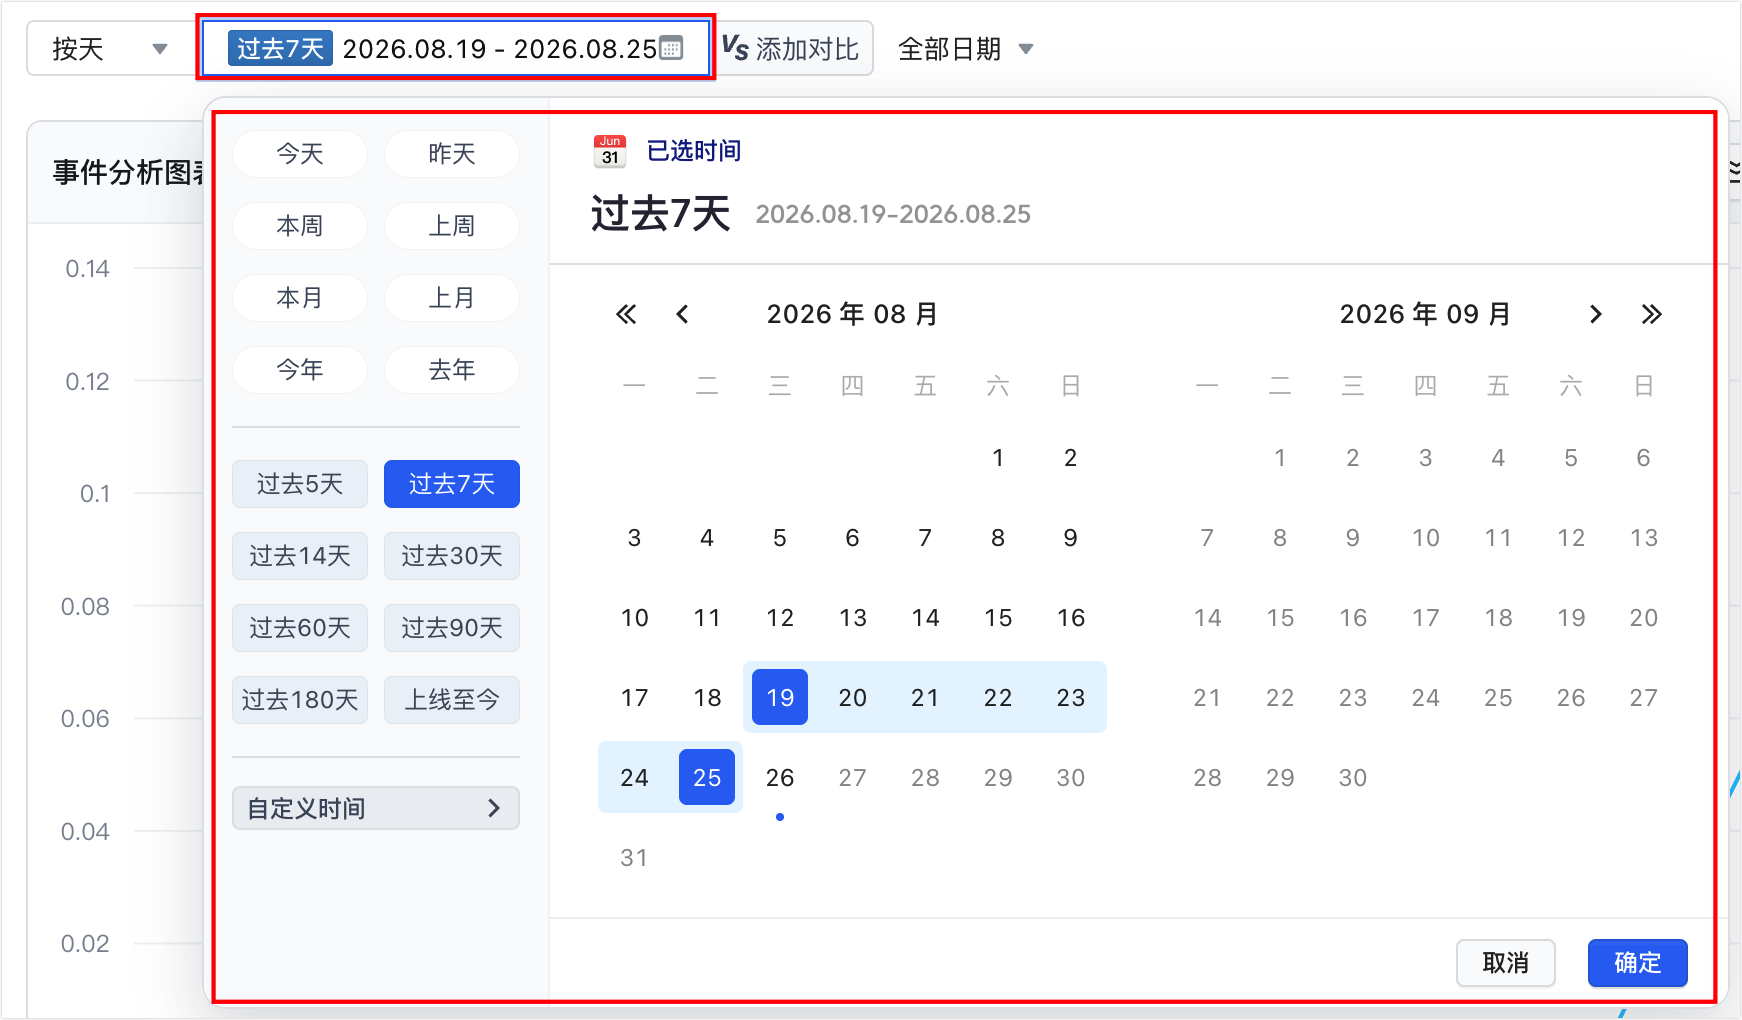The image size is (1742, 1020).
Task: Select August 19 in the calendar
Action: [780, 697]
